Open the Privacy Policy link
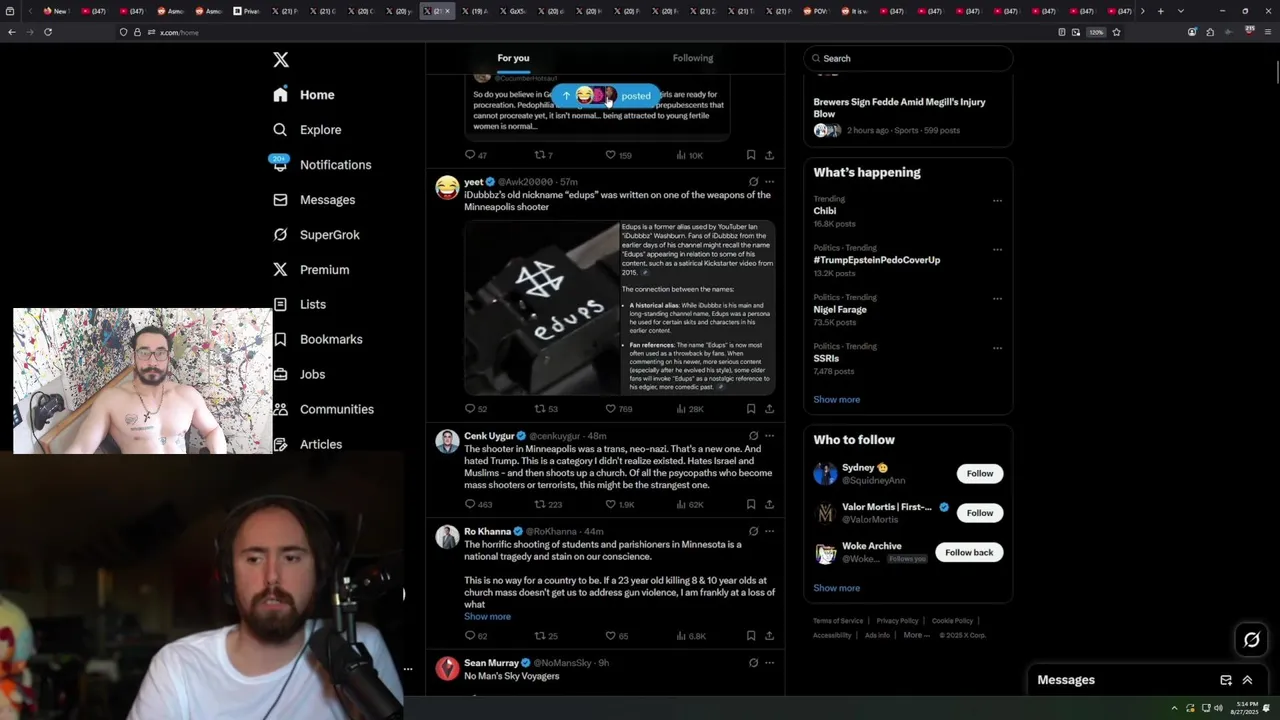 coord(897,621)
